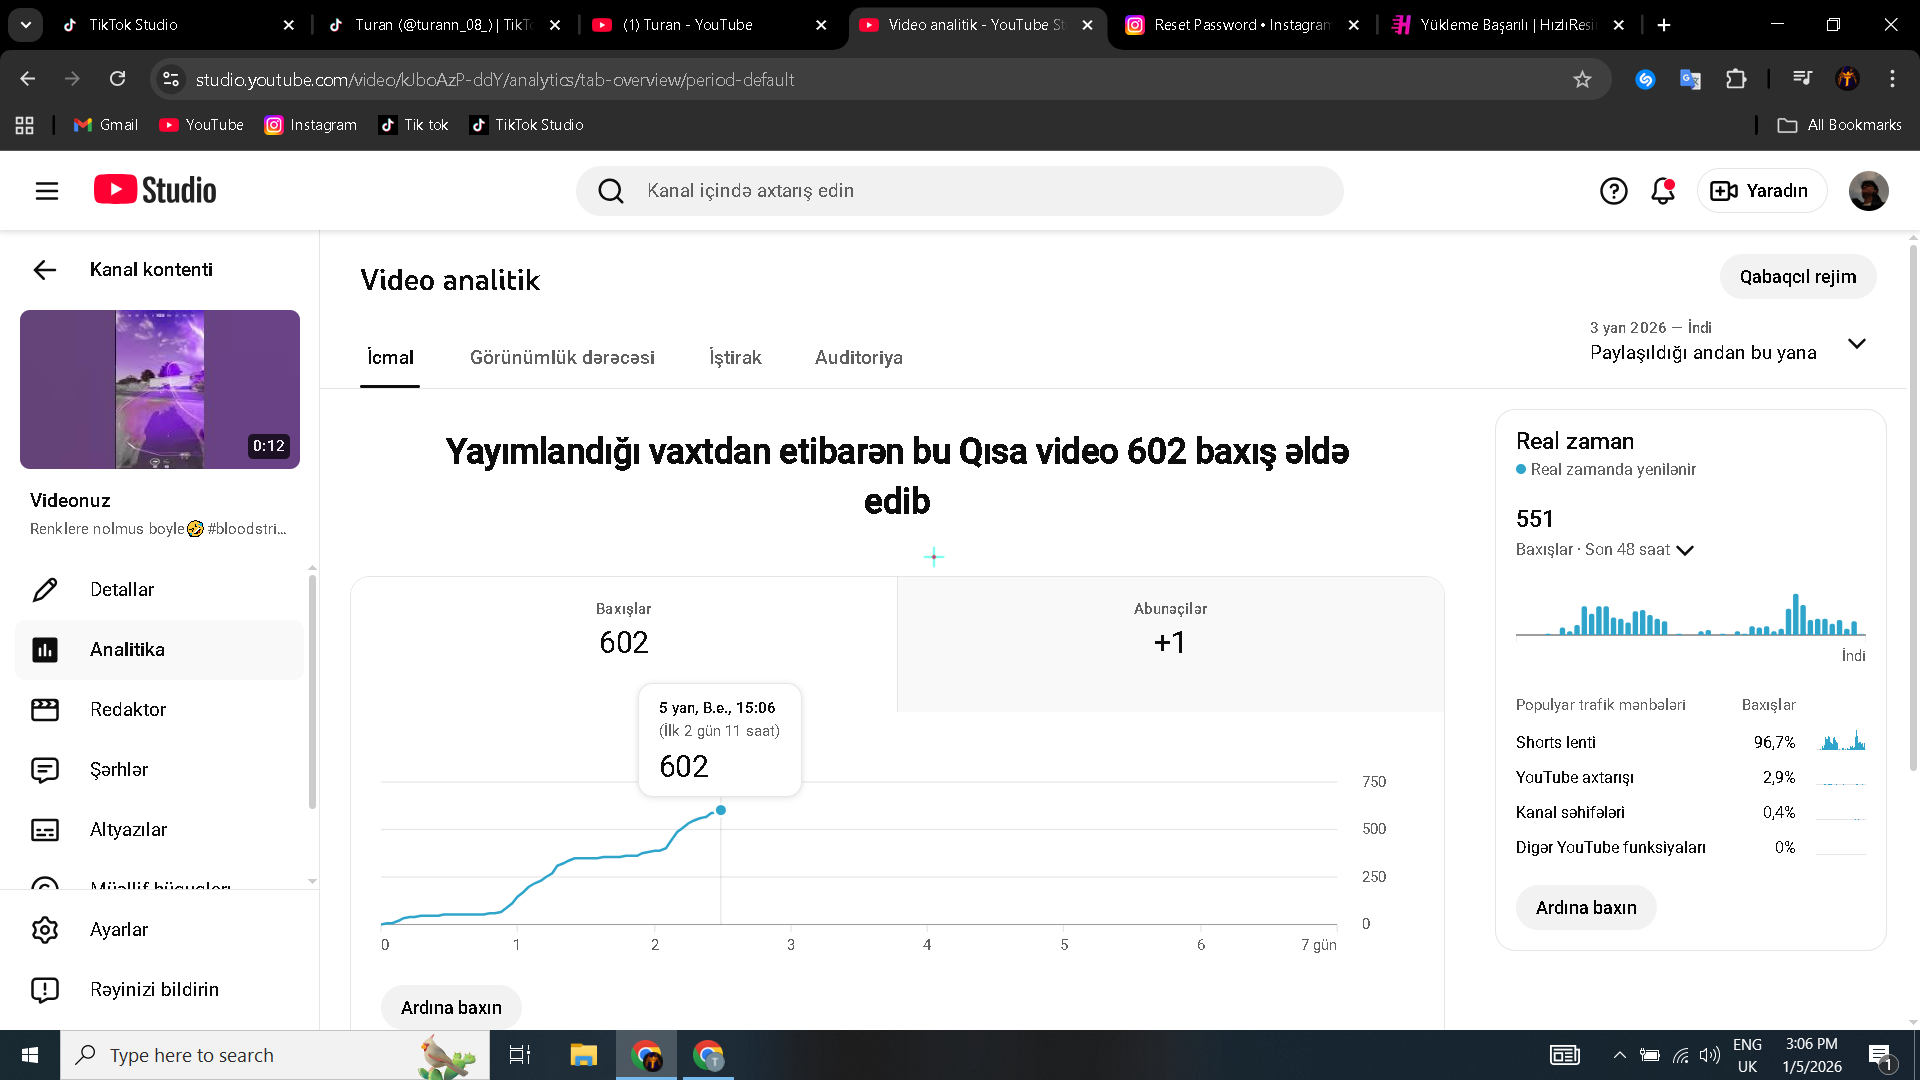Show hidden system tray icons
The image size is (1920, 1080).
[1619, 1055]
